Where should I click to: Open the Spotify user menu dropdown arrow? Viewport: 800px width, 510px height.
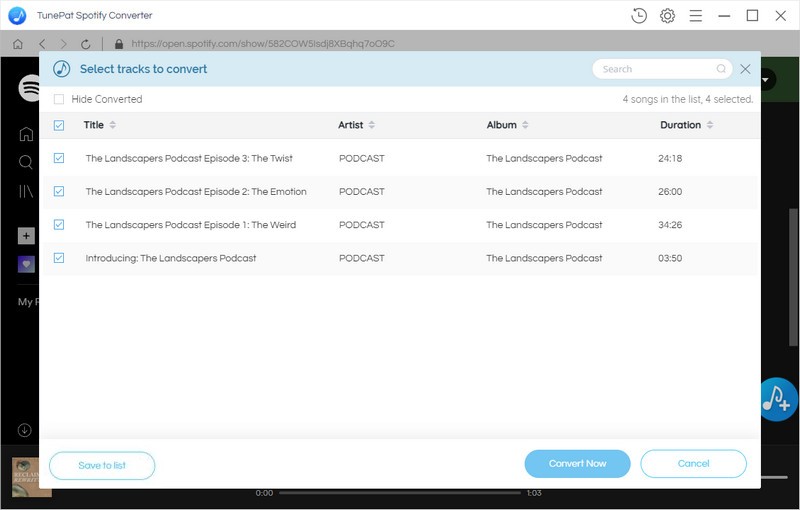pyautogui.click(x=766, y=80)
